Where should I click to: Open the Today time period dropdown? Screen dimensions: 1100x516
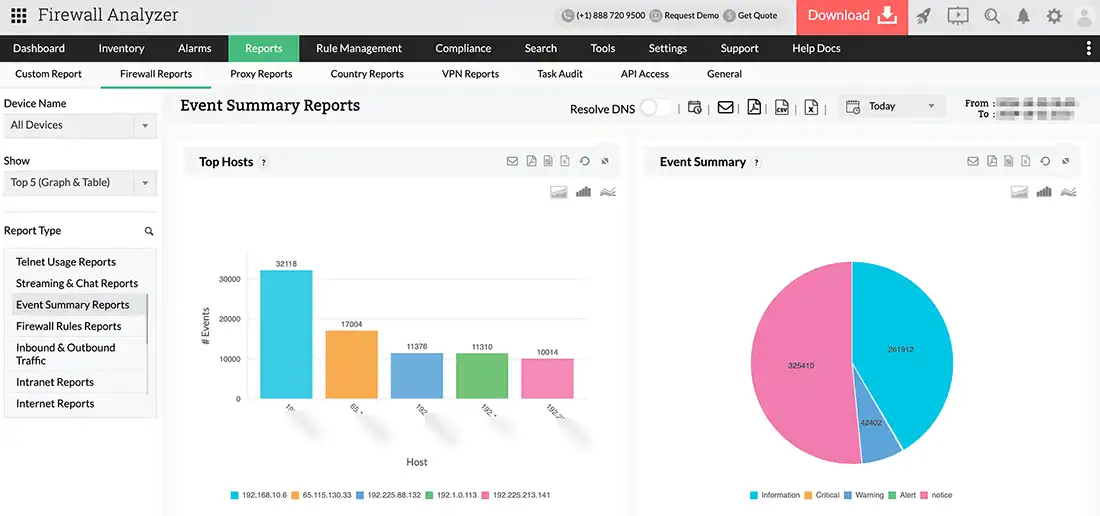(x=892, y=107)
